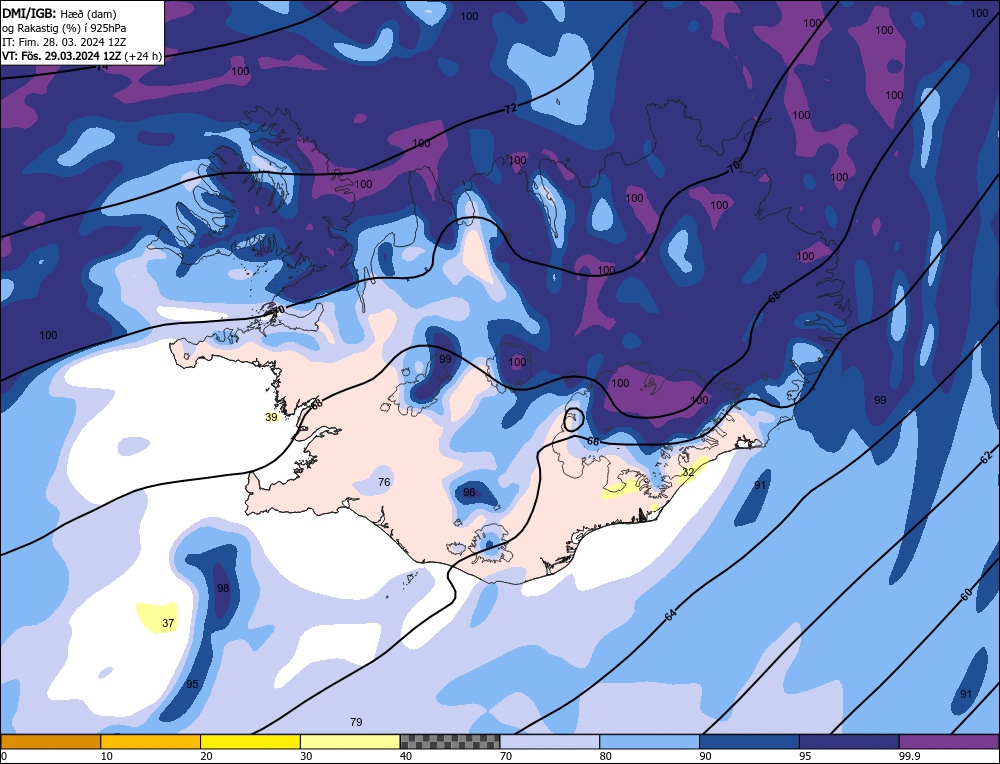This screenshot has height=764, width=1000.
Task: Pick the lavender 70–80 legend swatch
Action: click(550, 741)
